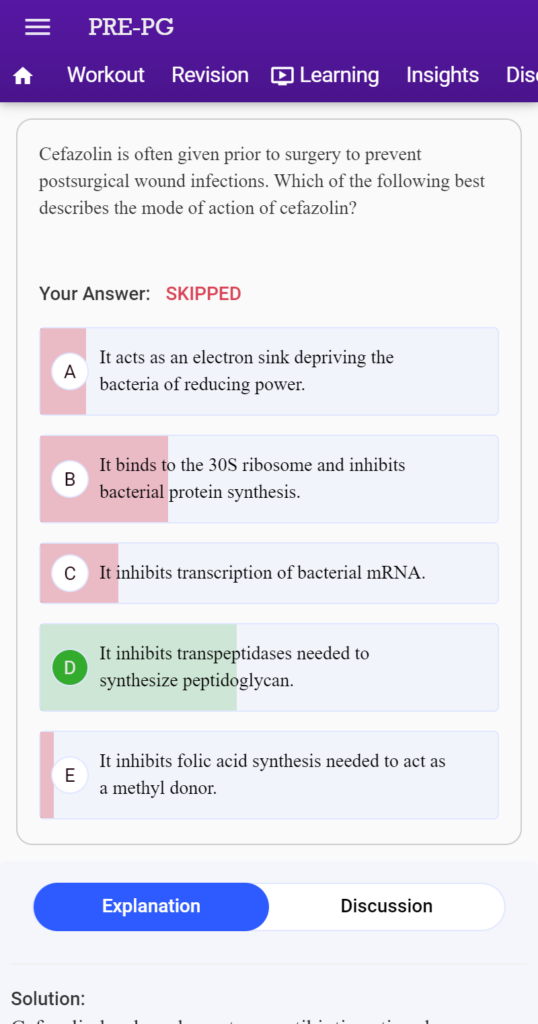Switch to the Discussion tab
The height and width of the screenshot is (1024, 538).
coord(387,906)
